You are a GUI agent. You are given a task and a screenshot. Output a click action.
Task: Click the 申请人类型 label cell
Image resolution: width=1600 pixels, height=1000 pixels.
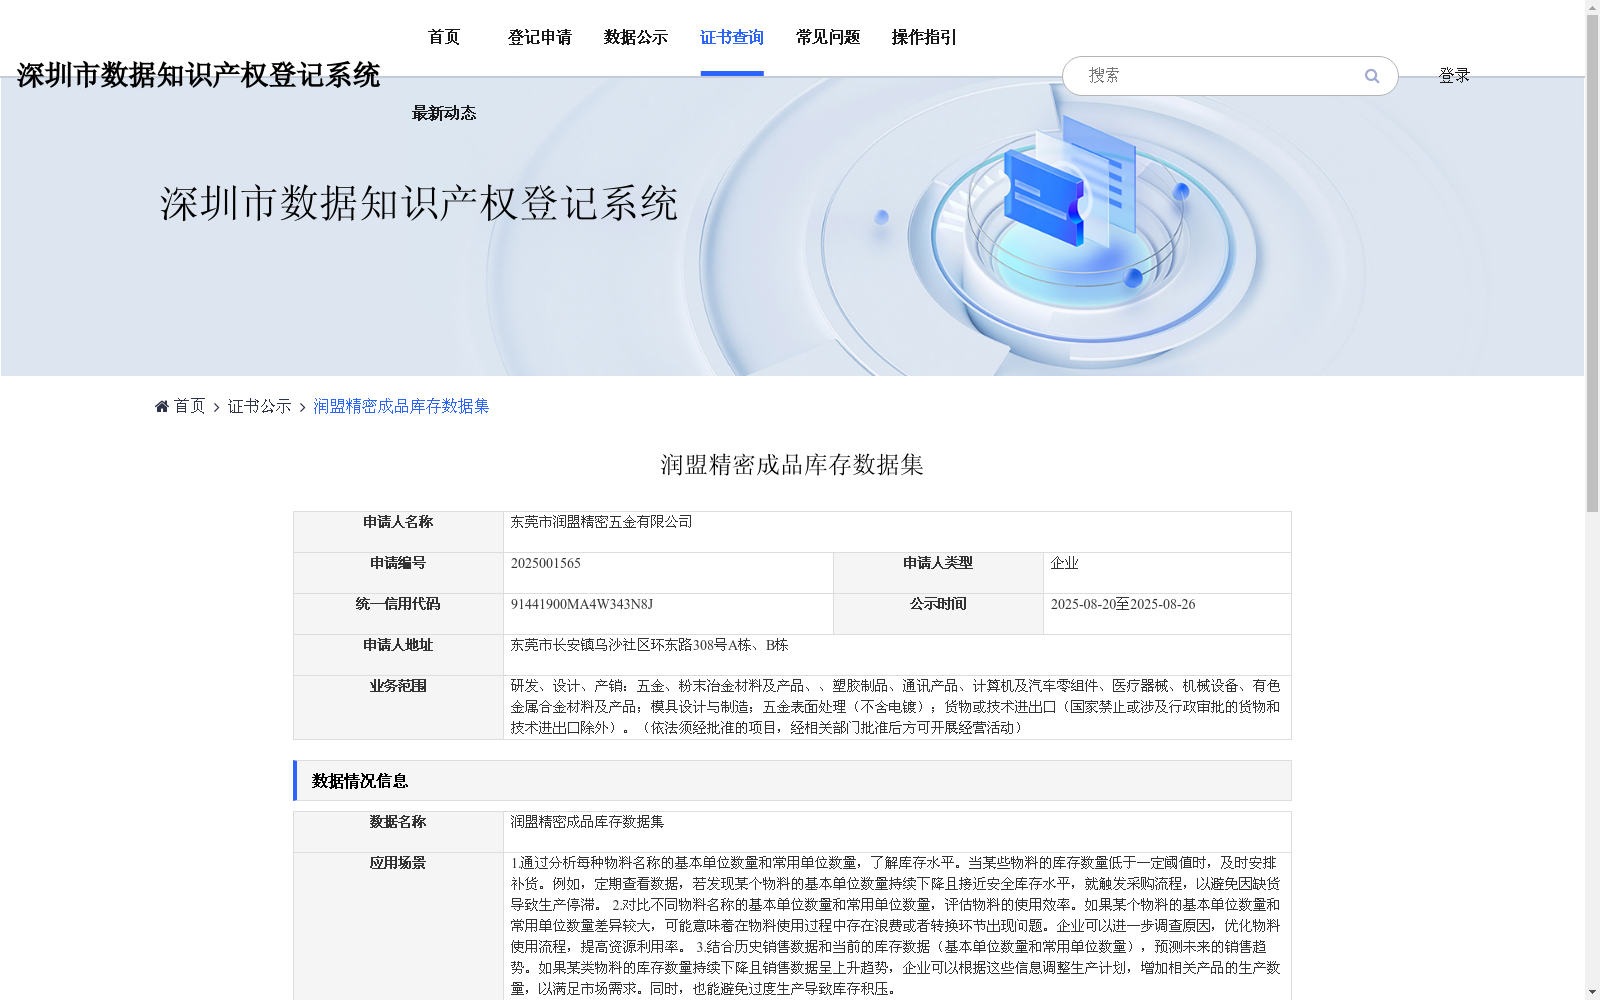click(x=938, y=573)
